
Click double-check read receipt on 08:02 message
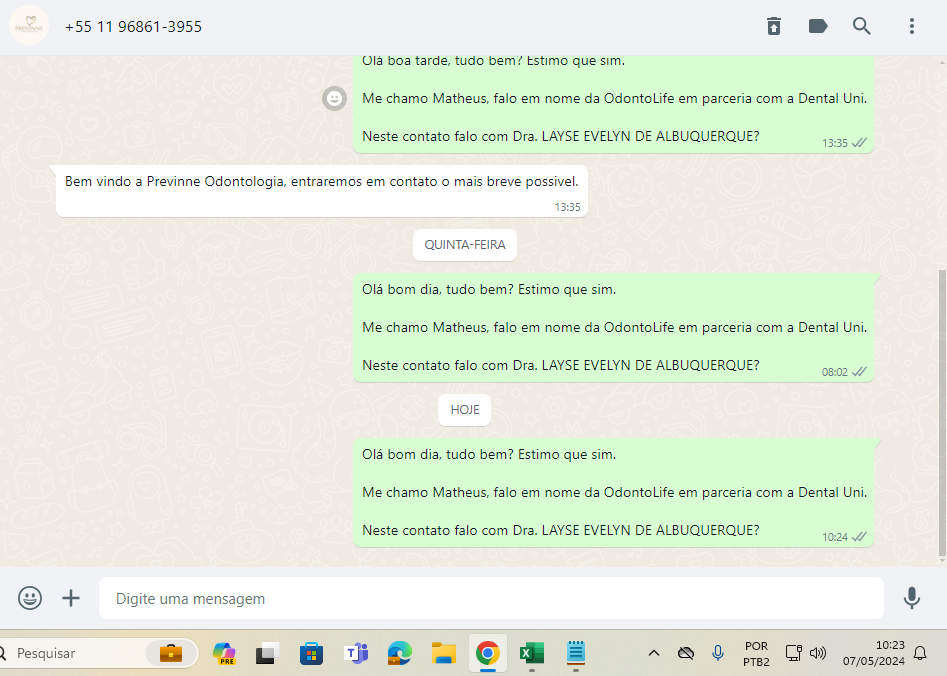[859, 372]
